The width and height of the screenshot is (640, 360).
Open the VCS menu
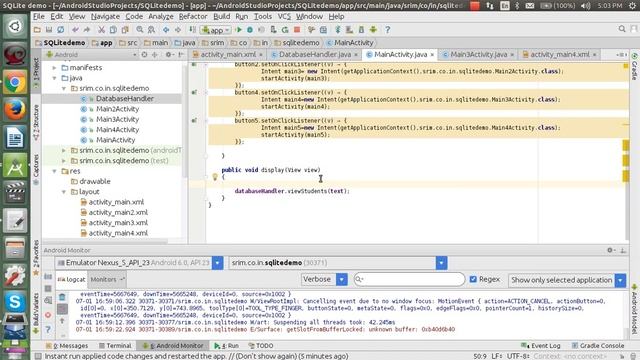pos(284,16)
